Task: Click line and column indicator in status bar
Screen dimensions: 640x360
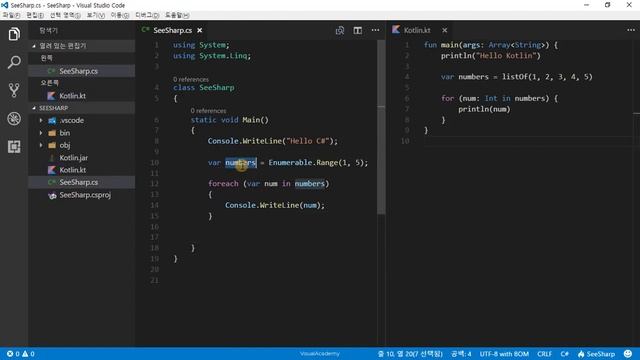Action: pos(410,354)
